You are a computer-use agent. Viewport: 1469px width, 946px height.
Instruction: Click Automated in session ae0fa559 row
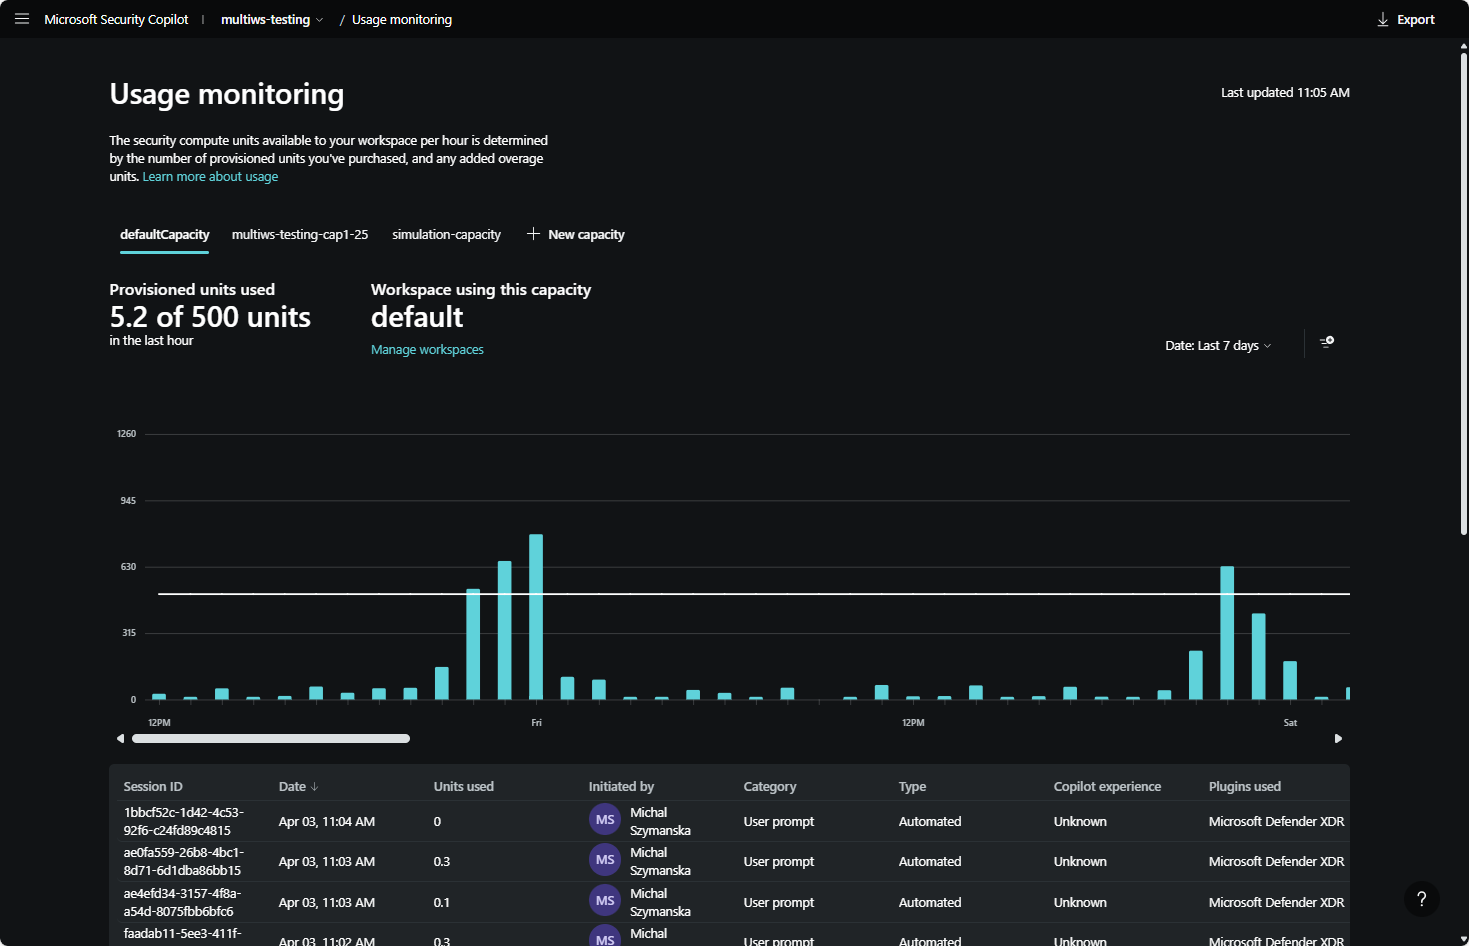[x=930, y=862]
